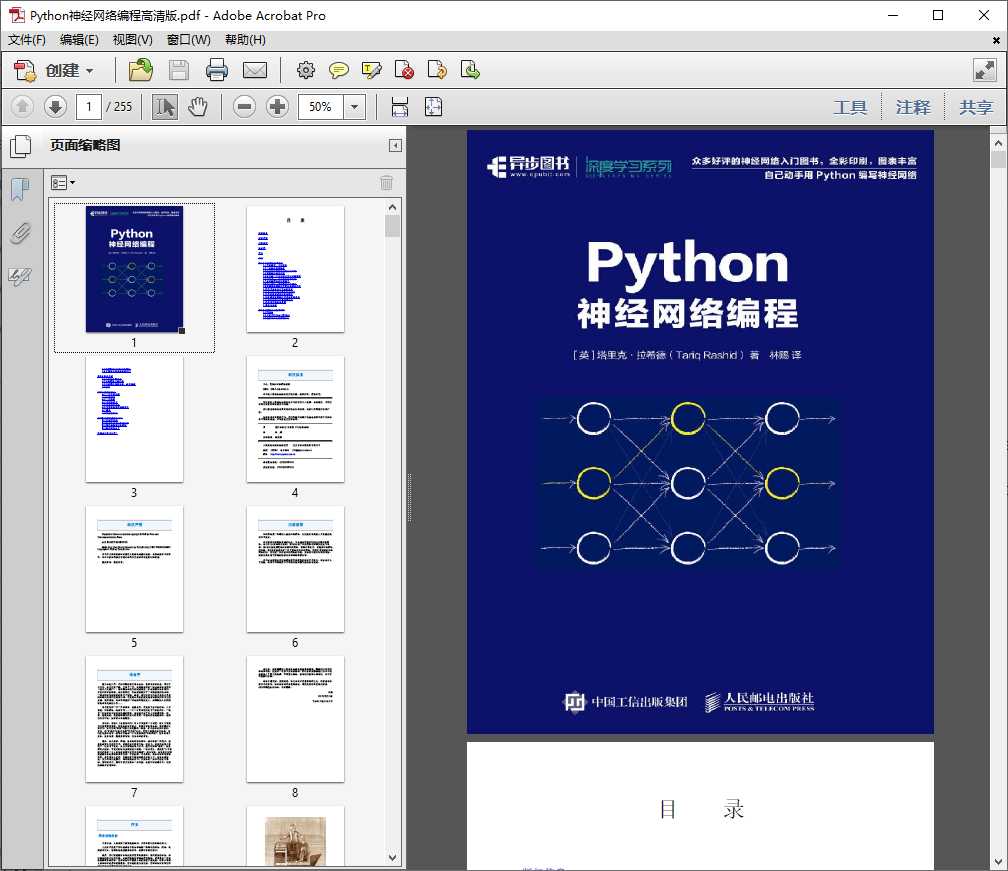The image size is (1008, 871).
Task: Open the Attachments paperclip panel
Action: tap(20, 233)
